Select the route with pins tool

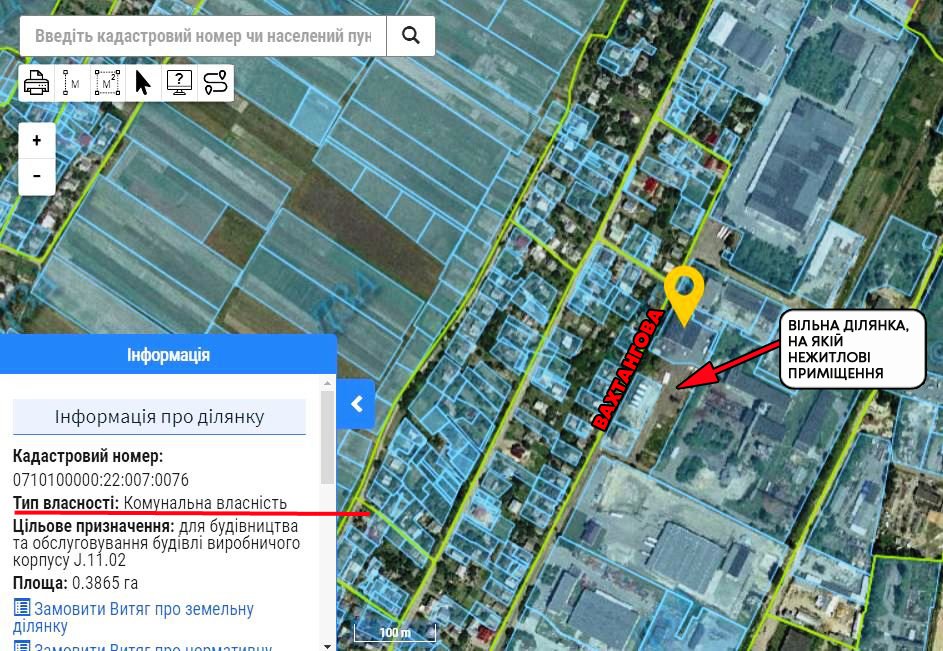coord(215,83)
